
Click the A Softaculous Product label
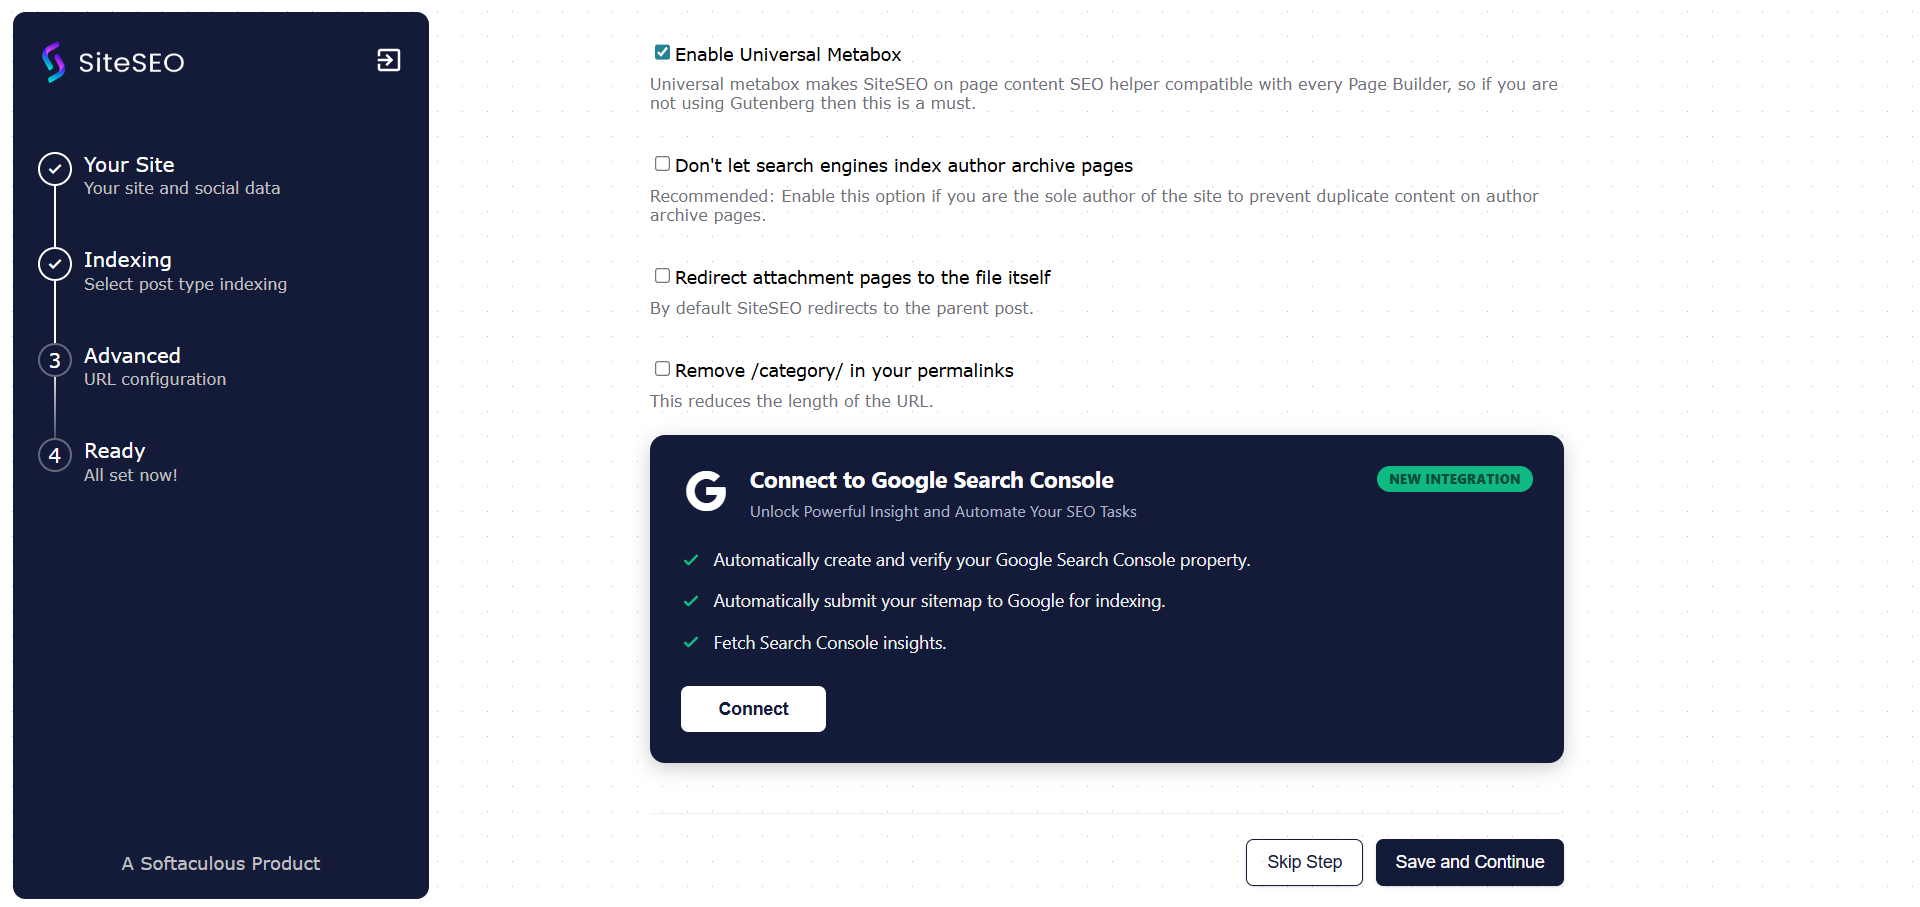220,863
